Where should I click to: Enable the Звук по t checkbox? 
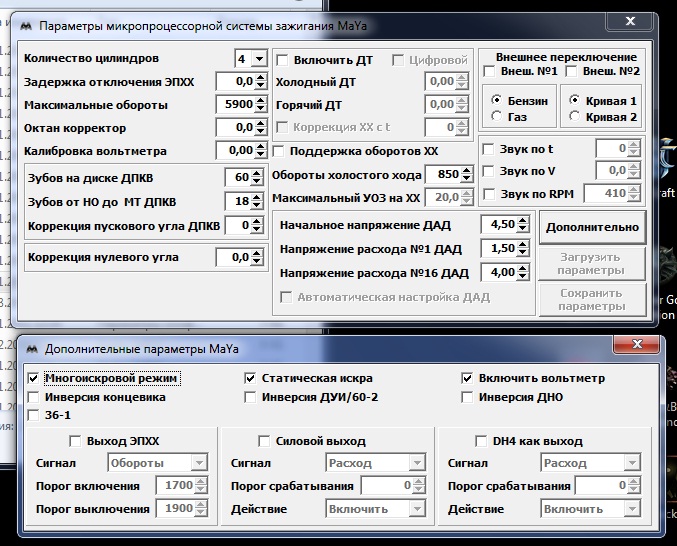click(x=488, y=149)
